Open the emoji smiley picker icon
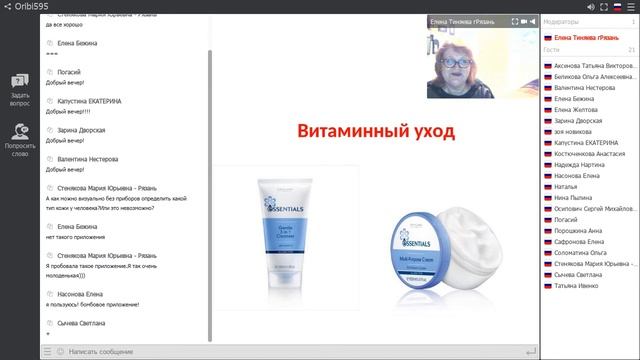This screenshot has width=640, height=360. pos(60,351)
